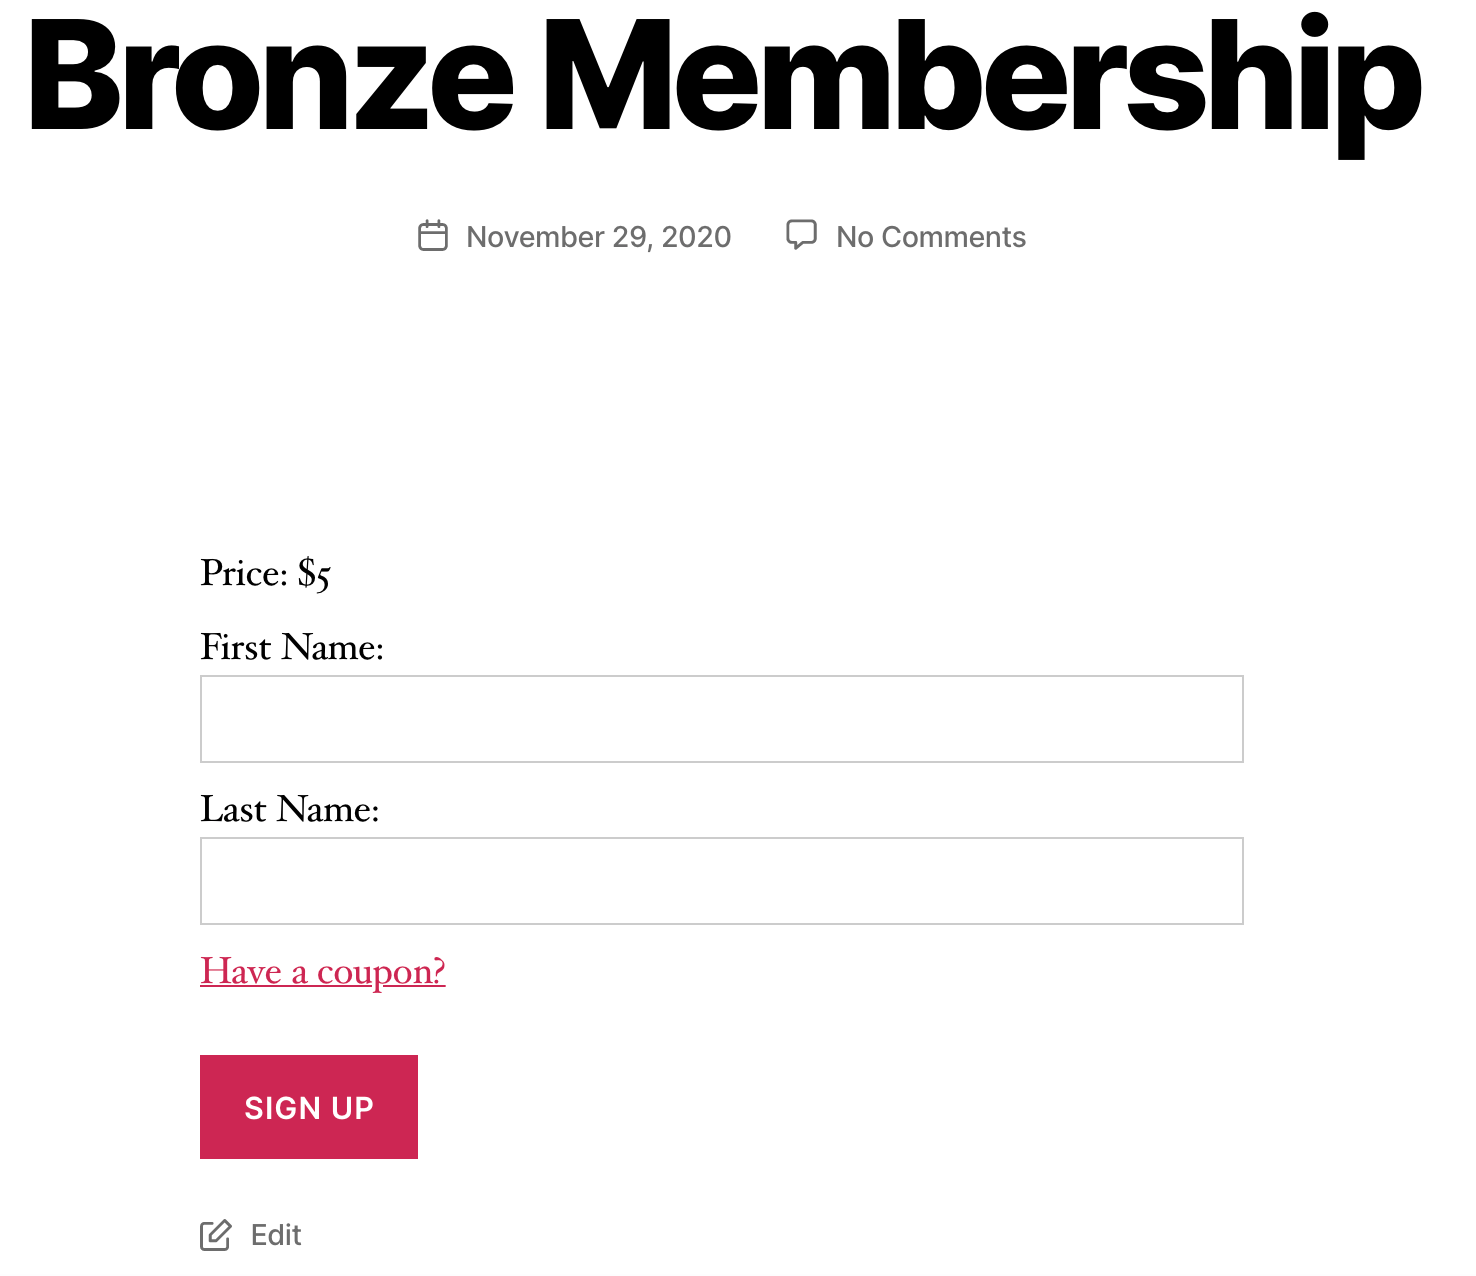This screenshot has width=1476, height=1276.
Task: Click the word Comments in post meta
Action: [x=954, y=237]
